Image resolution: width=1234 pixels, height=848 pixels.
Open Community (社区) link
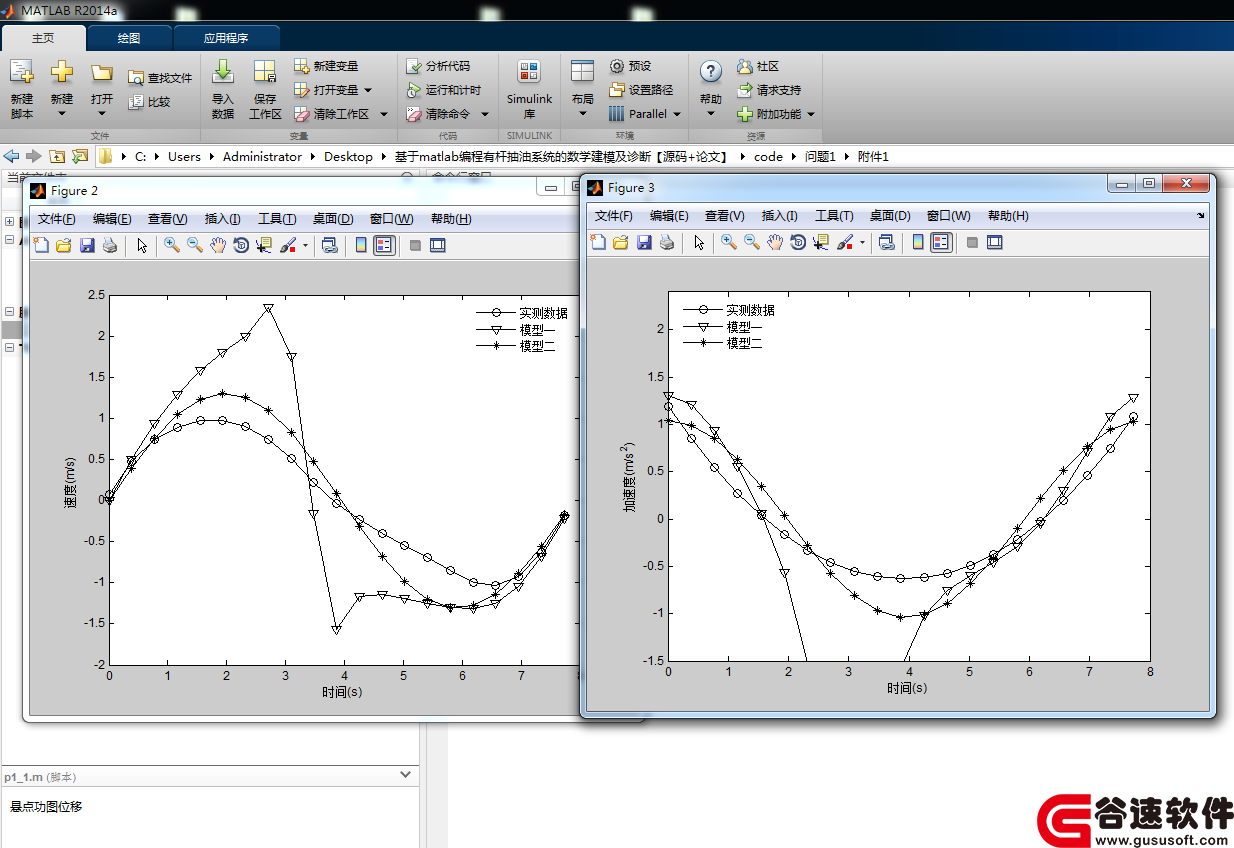[x=758, y=66]
